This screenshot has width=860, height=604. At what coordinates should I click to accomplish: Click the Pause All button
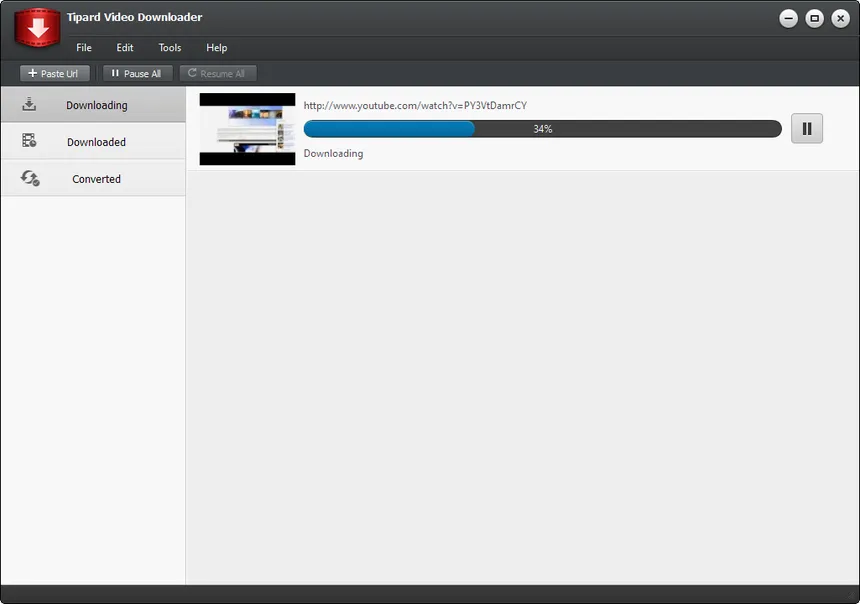(137, 74)
